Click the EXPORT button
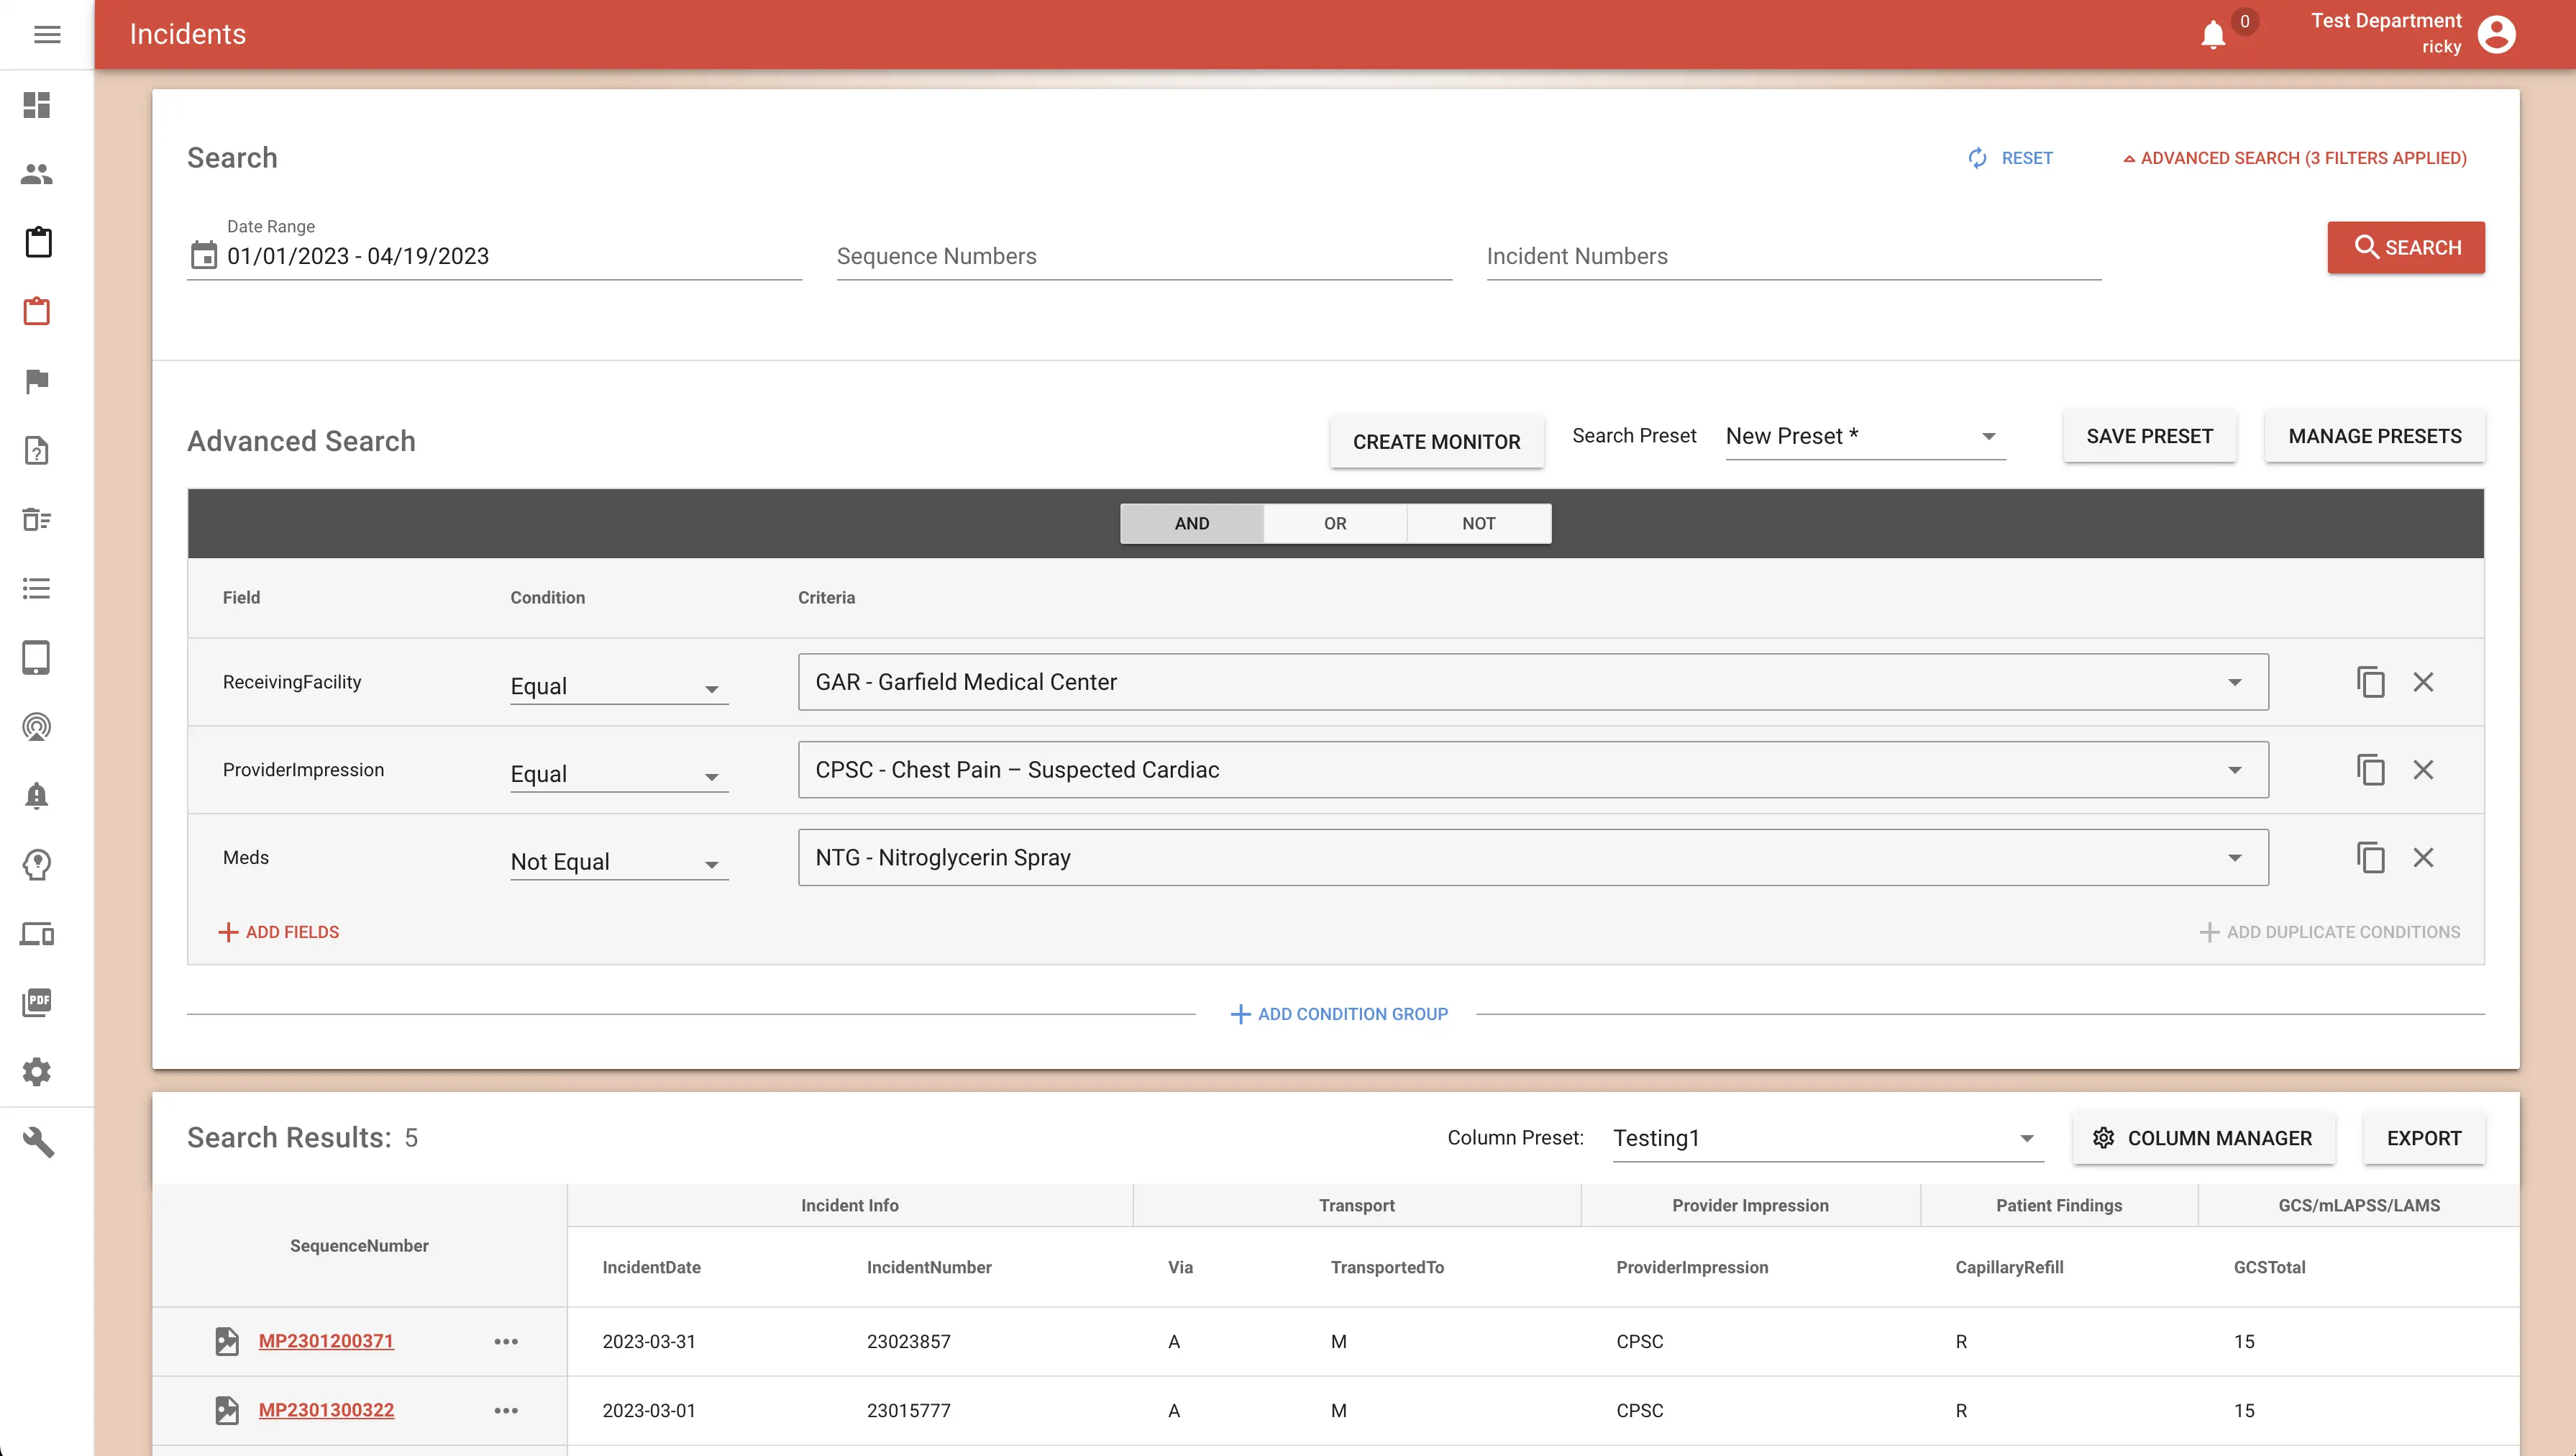Image resolution: width=2576 pixels, height=1456 pixels. (2424, 1138)
